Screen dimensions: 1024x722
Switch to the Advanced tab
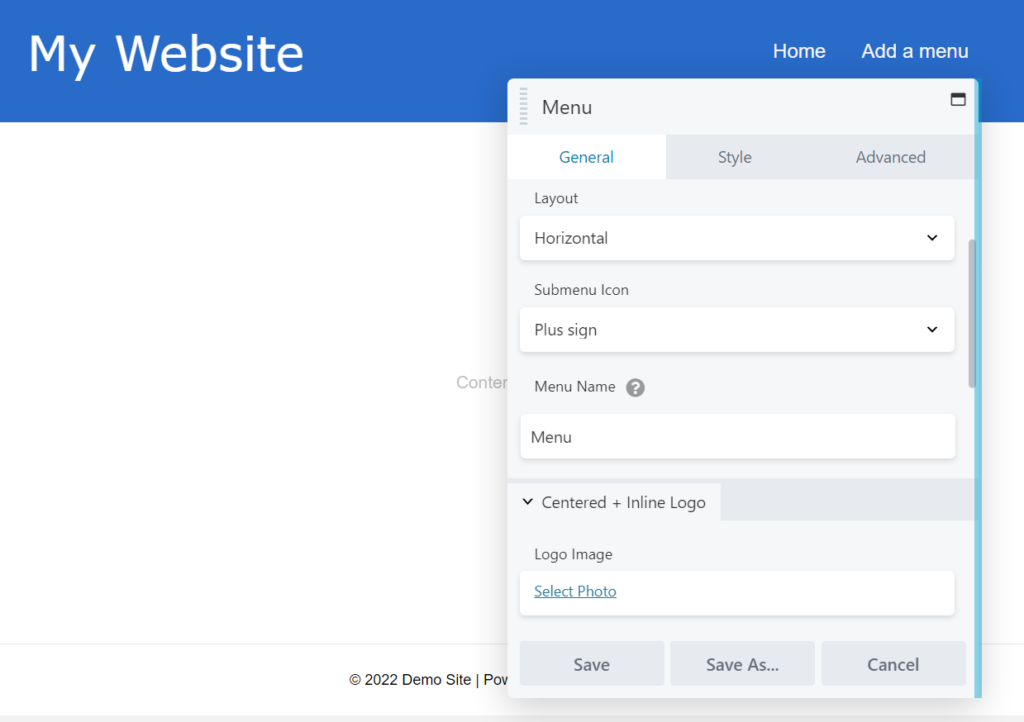(890, 157)
